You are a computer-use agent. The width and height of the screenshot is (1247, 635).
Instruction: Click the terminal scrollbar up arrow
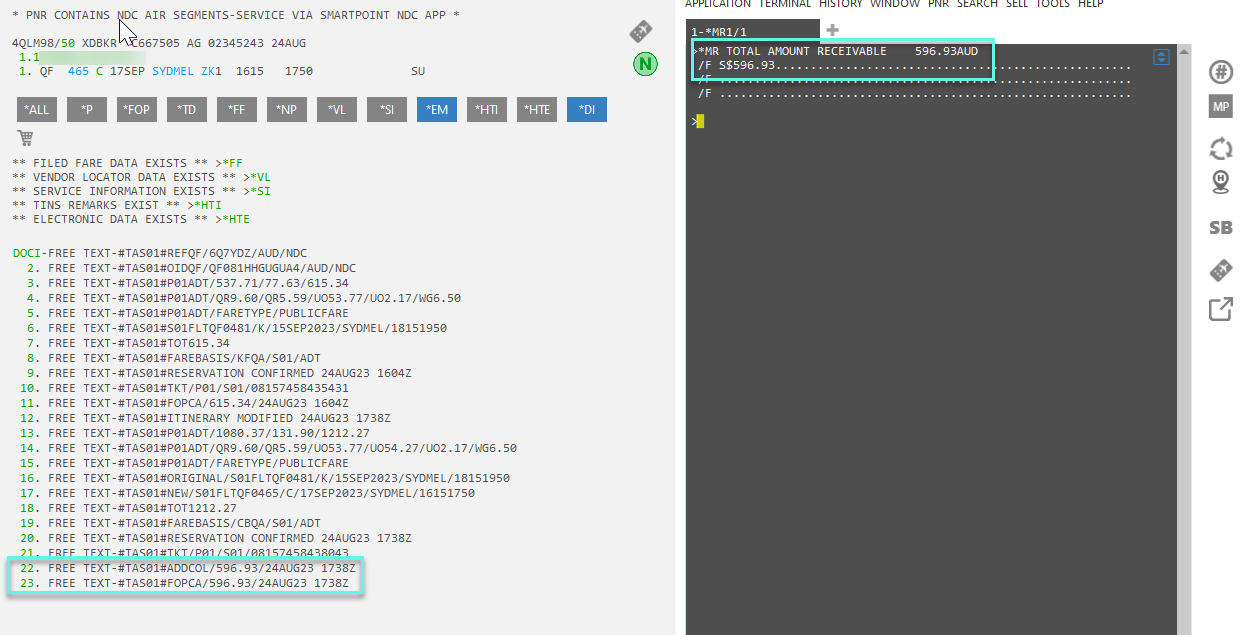(x=1184, y=50)
